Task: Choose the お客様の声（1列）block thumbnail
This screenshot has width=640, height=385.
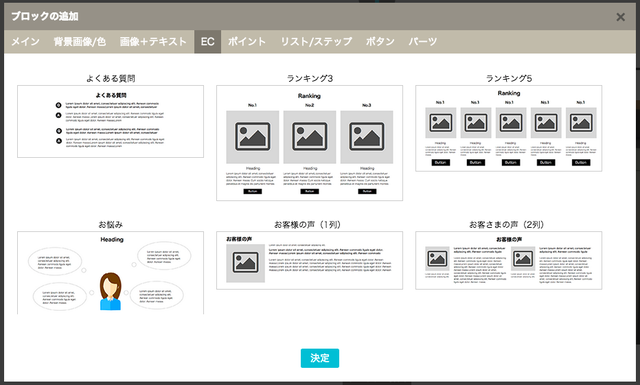Action: (x=309, y=260)
